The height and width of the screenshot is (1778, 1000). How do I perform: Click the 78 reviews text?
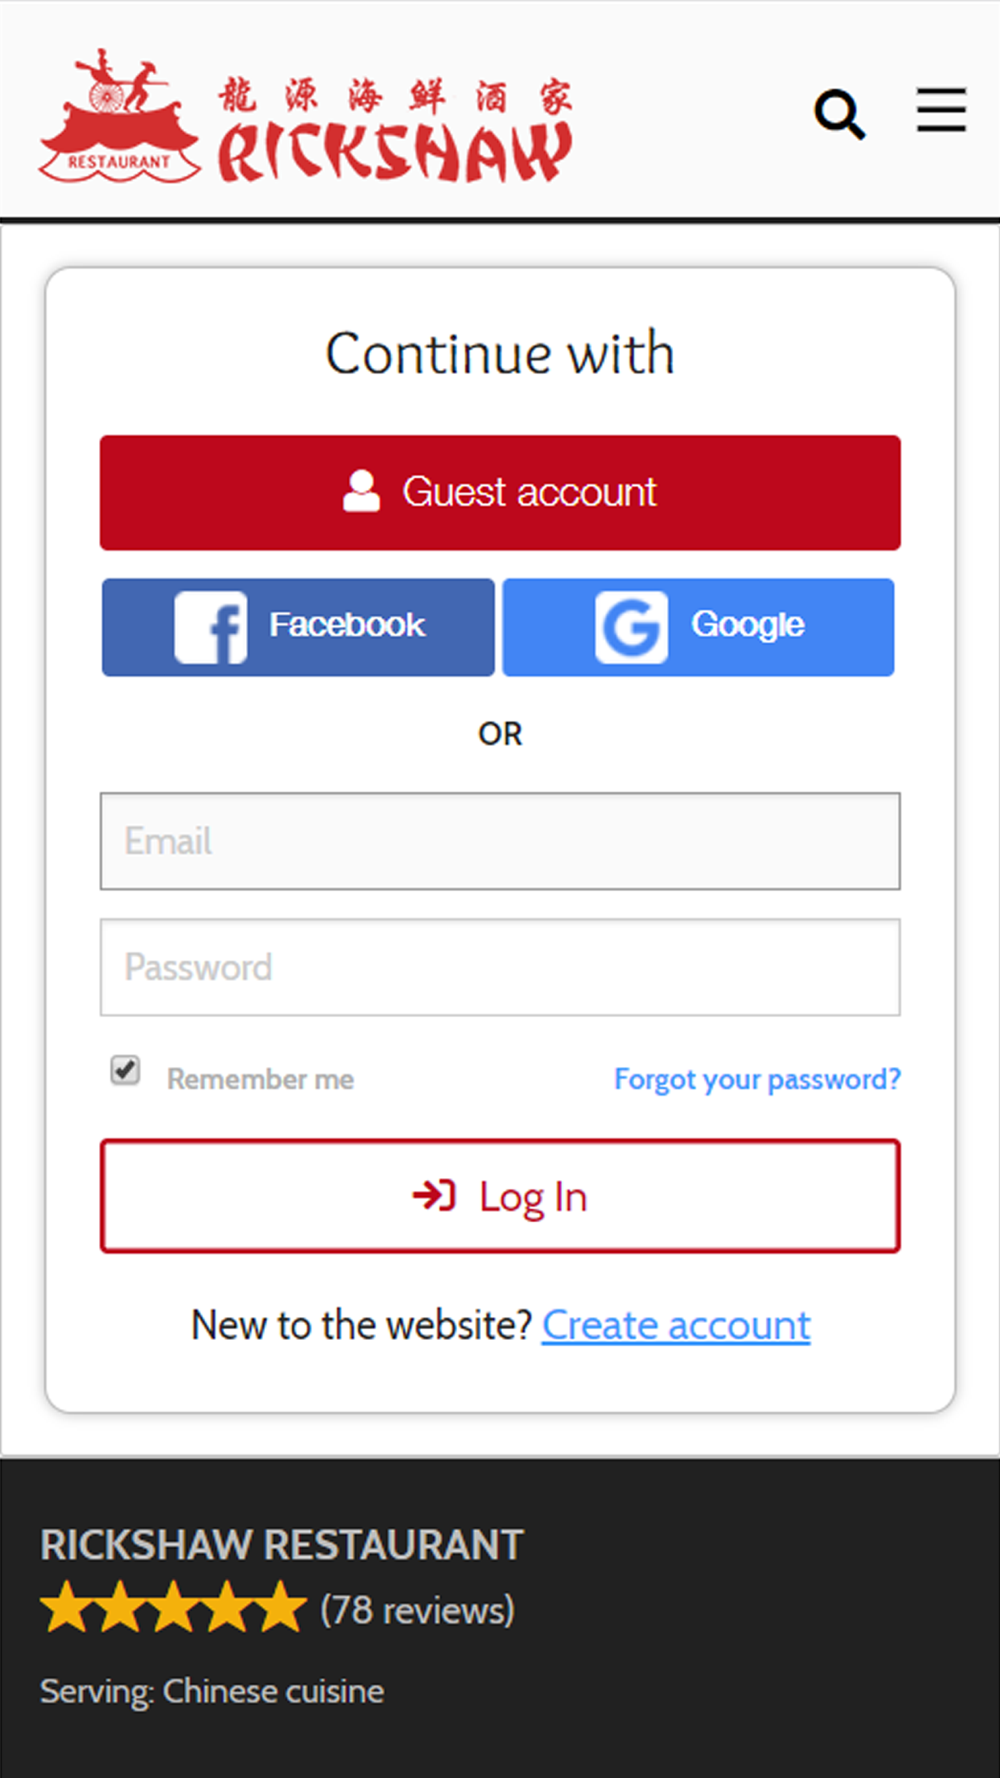[417, 1610]
